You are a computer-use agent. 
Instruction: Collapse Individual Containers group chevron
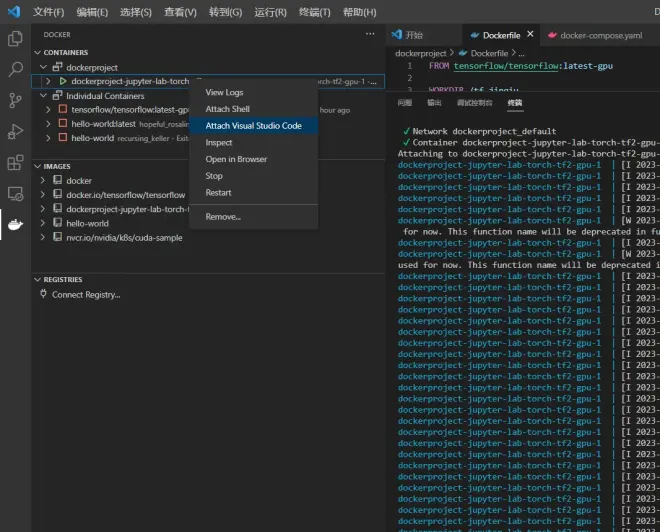point(43,96)
